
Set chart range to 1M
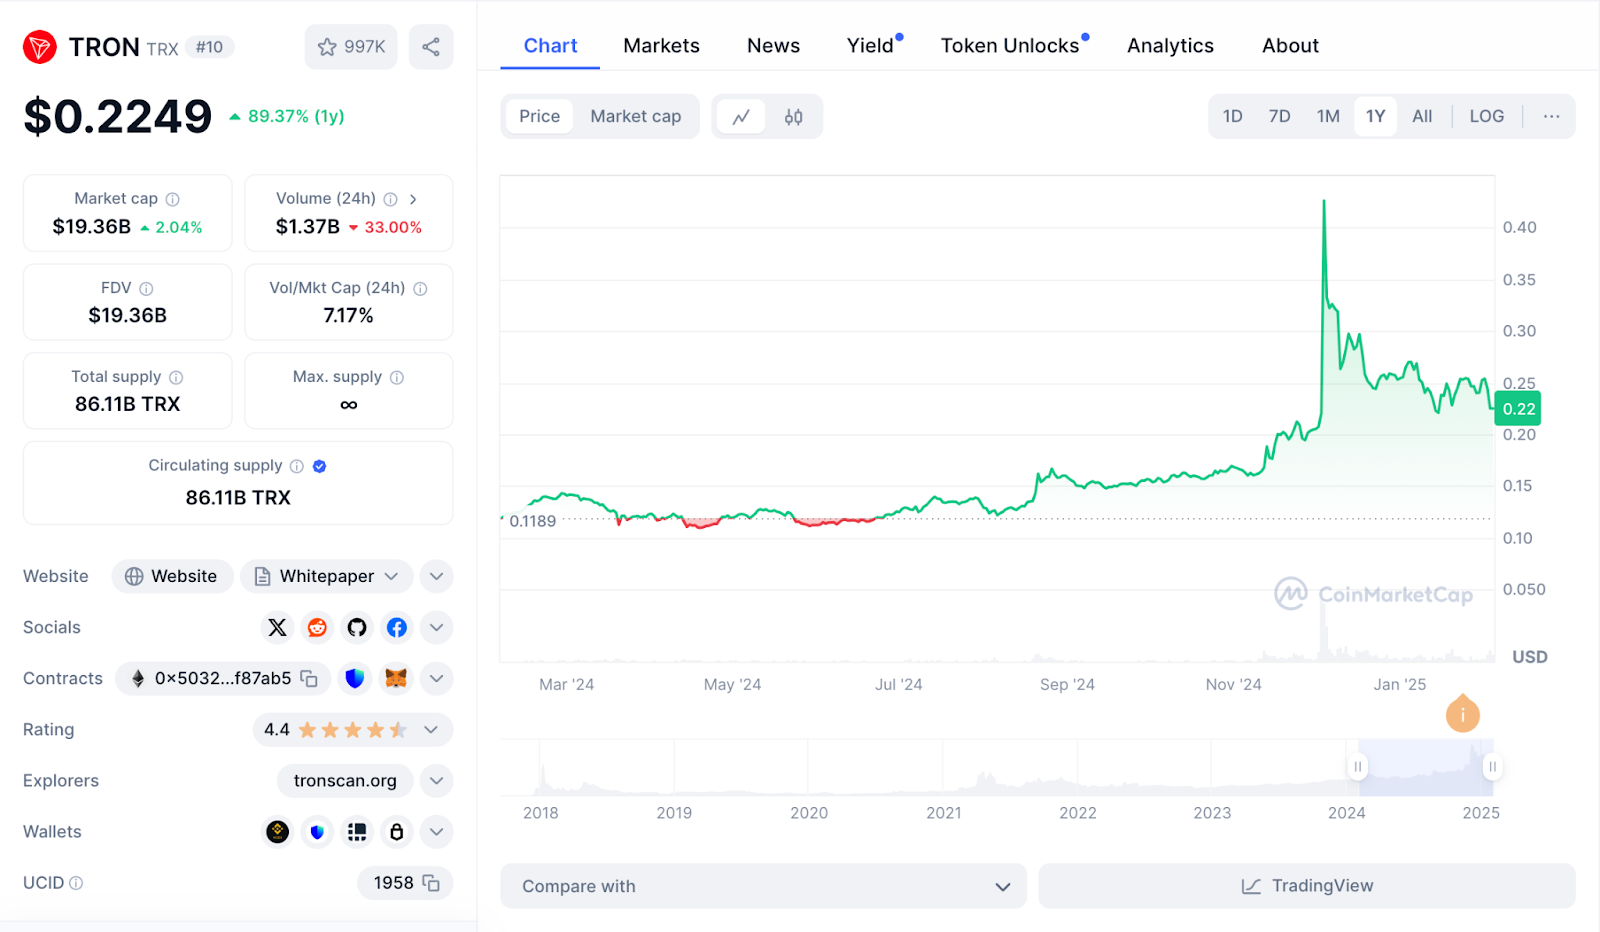coord(1328,116)
